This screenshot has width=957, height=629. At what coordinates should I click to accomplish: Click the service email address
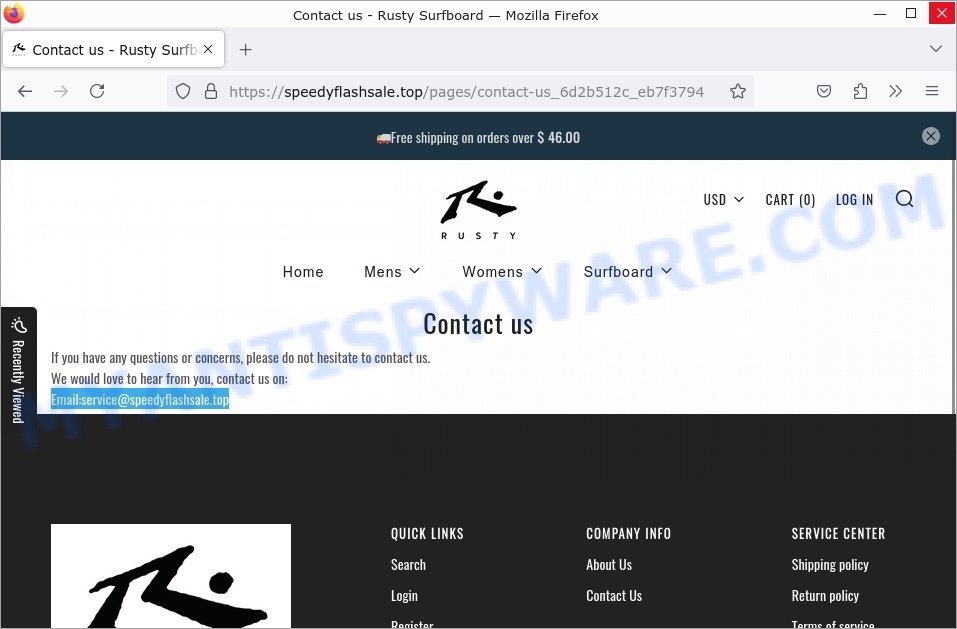(x=155, y=400)
